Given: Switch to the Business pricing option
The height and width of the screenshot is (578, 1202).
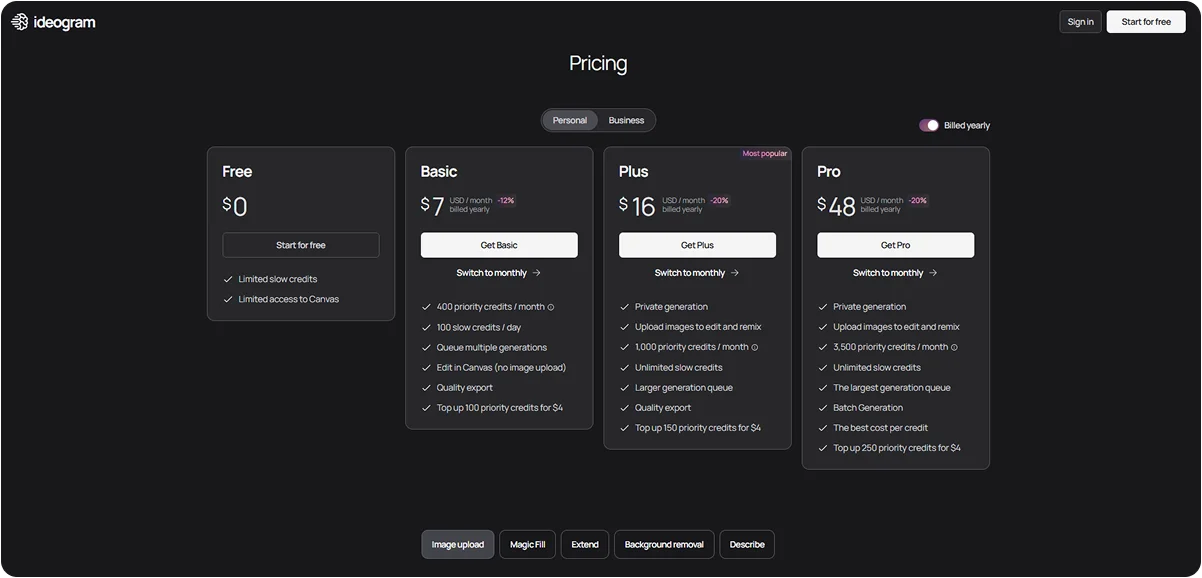Looking at the screenshot, I should [x=627, y=119].
